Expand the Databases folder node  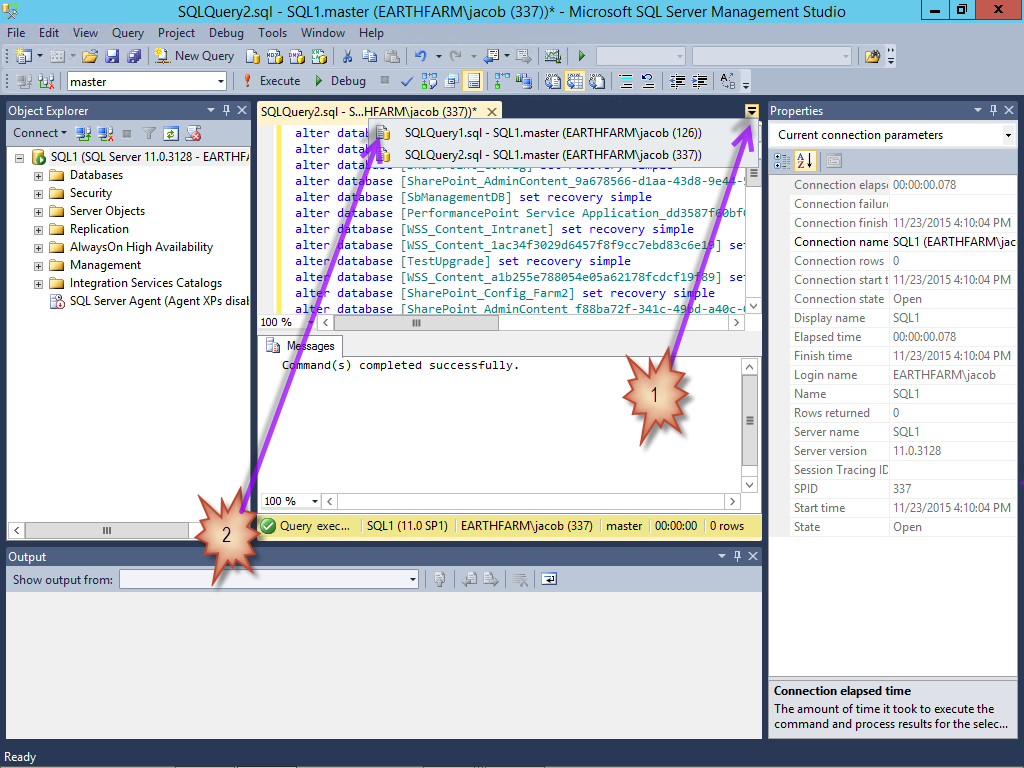(x=39, y=176)
